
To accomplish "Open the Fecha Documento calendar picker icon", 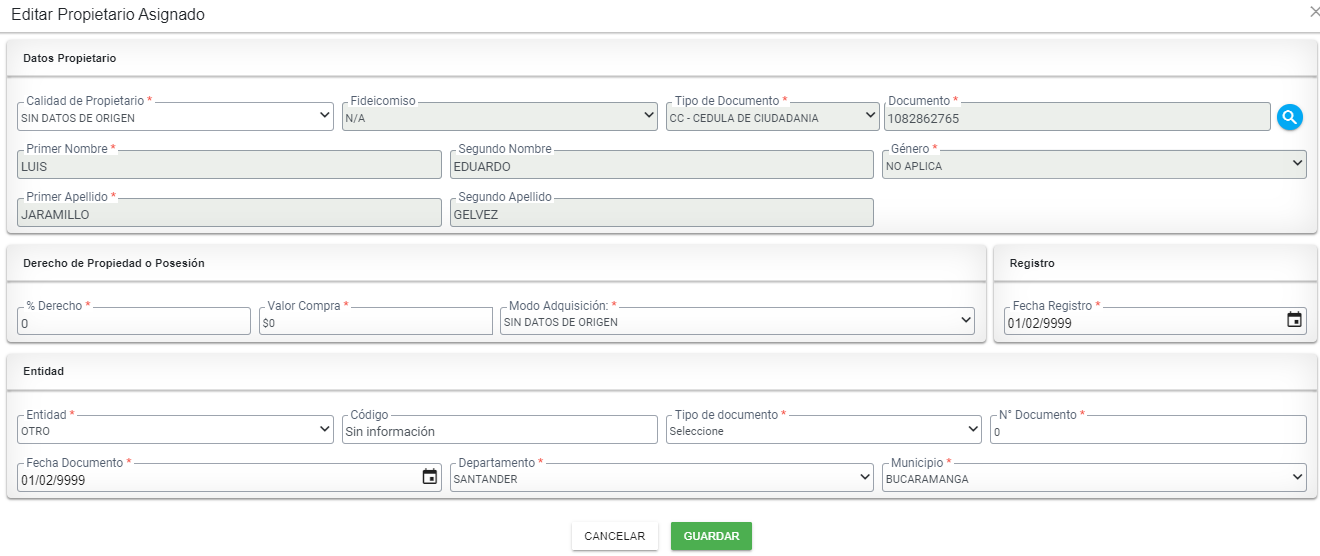I will [x=430, y=477].
